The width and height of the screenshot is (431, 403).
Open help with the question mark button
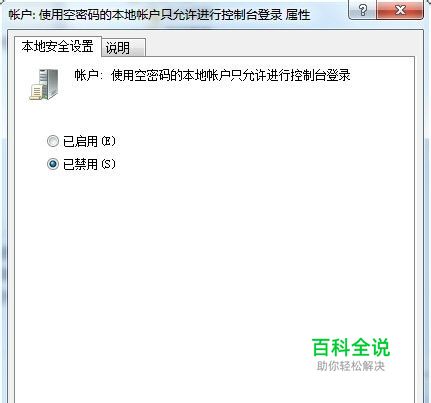coord(362,9)
